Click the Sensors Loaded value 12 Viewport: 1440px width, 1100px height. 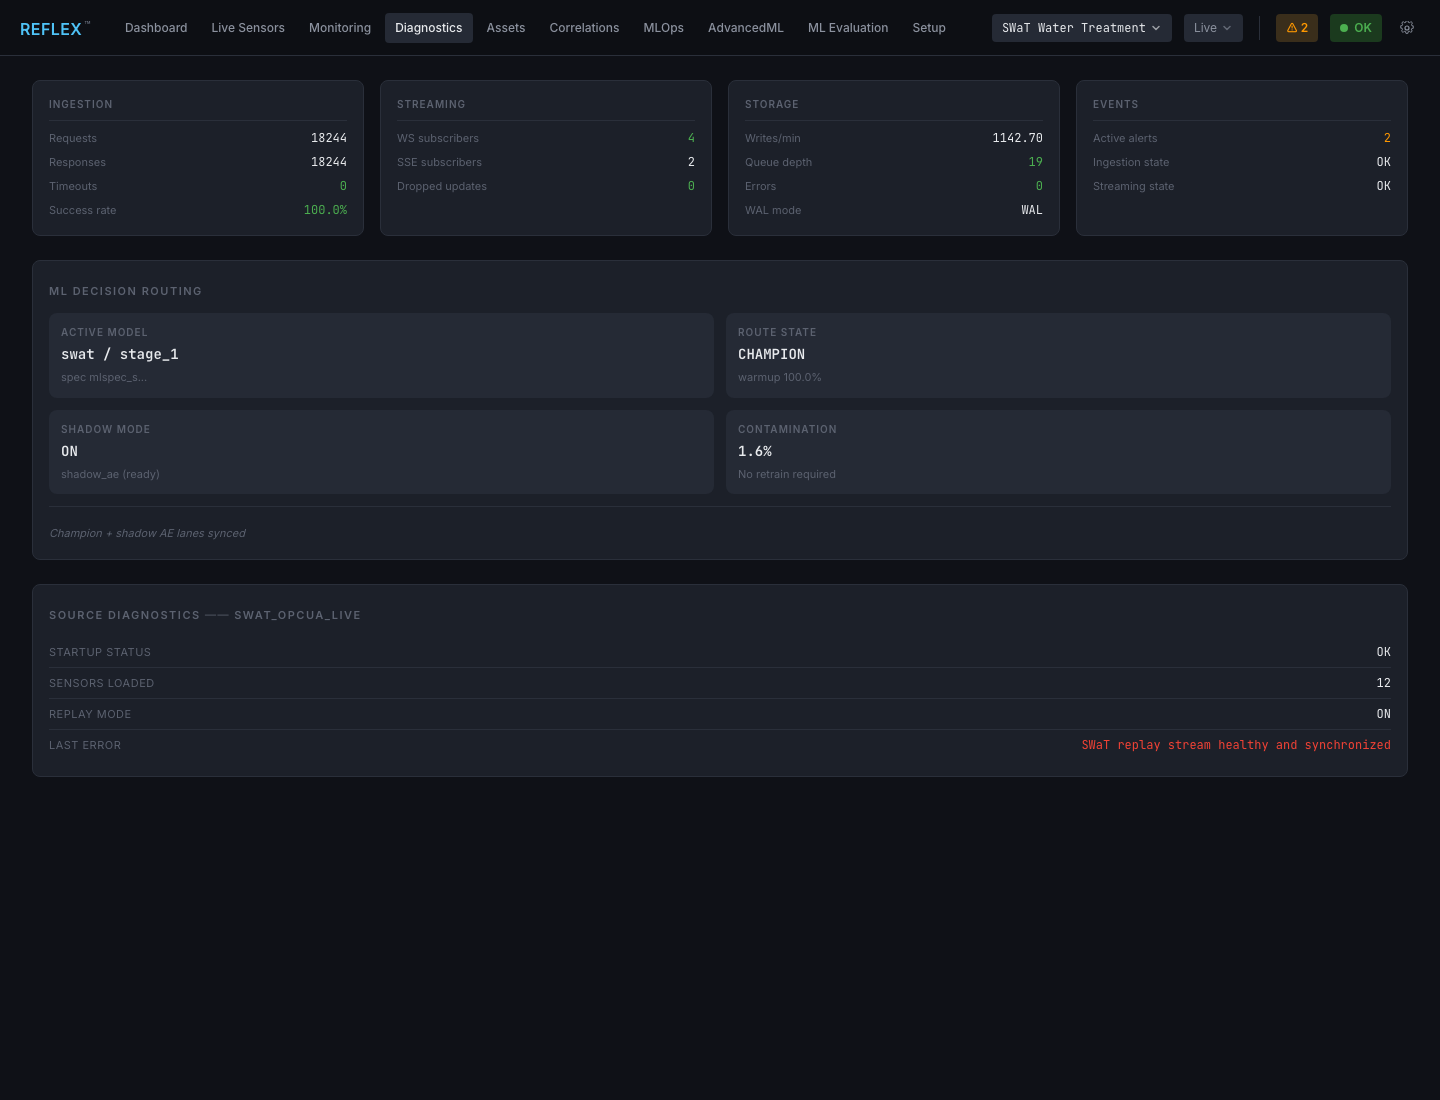click(1384, 683)
